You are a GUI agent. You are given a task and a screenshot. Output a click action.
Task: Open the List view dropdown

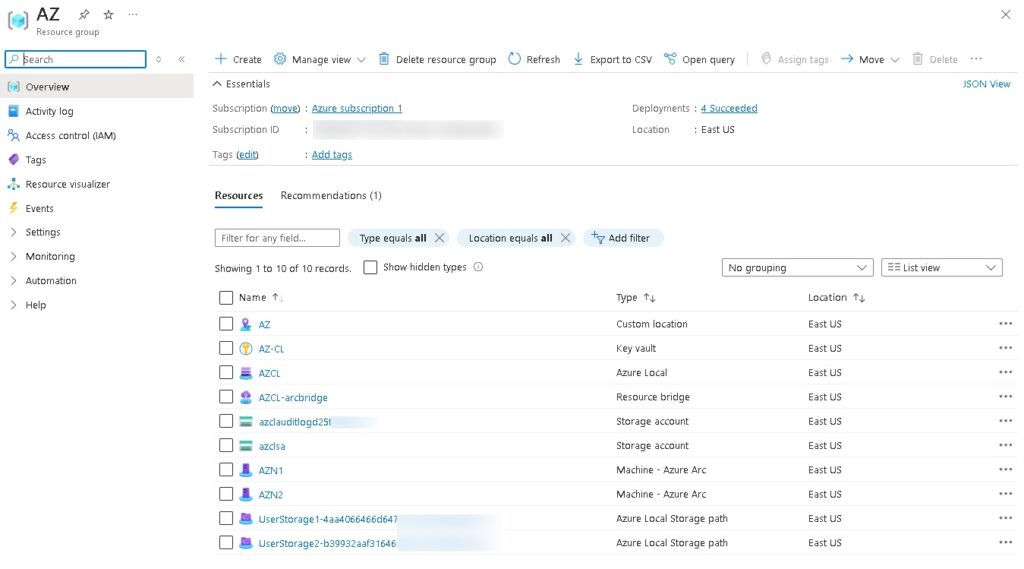(942, 267)
